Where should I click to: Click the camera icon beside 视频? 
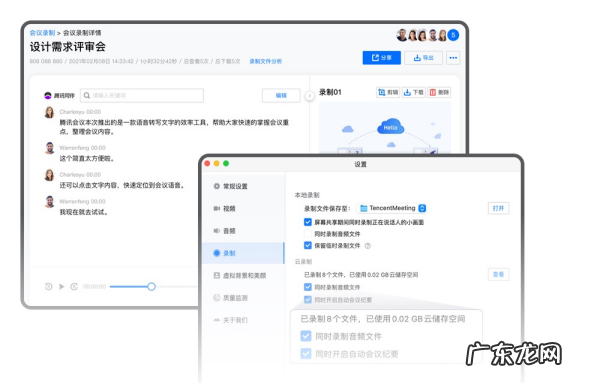(217, 209)
